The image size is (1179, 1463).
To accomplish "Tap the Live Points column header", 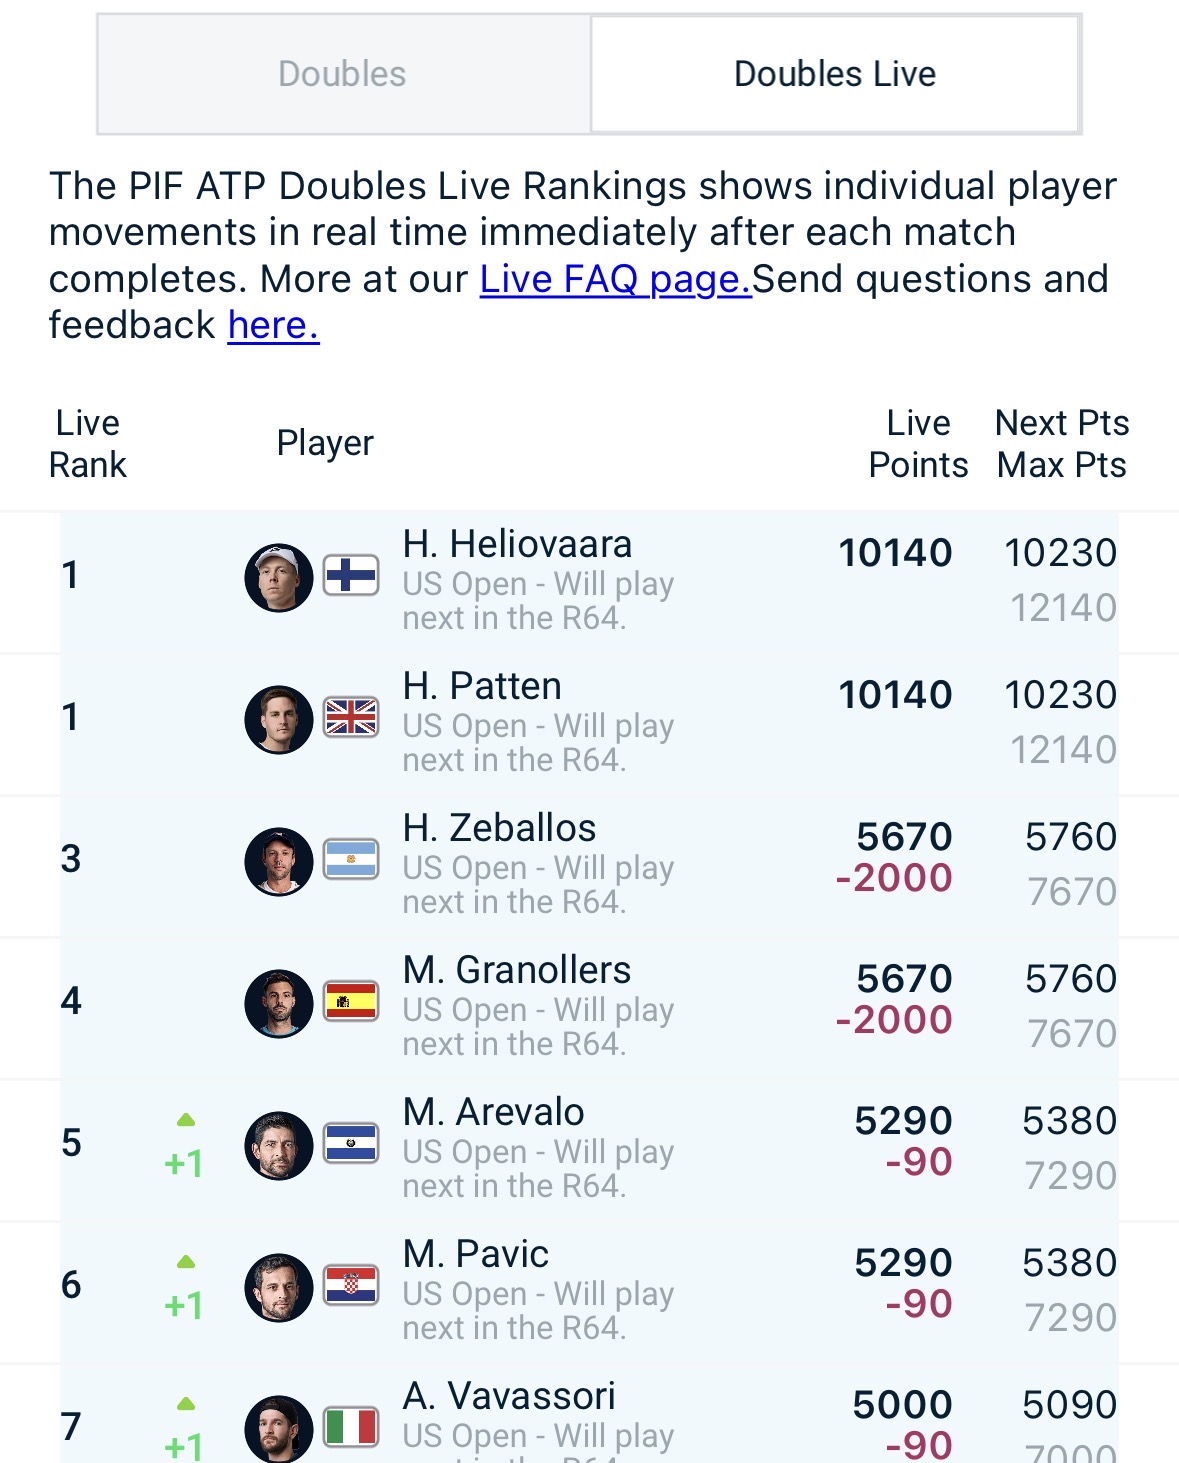I will tap(918, 444).
